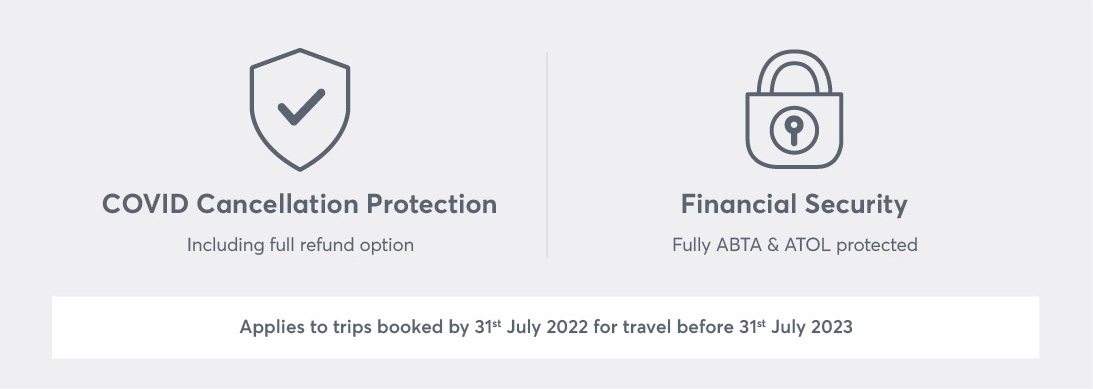Click 'Including full refund option' text
The width and height of the screenshot is (1093, 389).
pos(300,245)
